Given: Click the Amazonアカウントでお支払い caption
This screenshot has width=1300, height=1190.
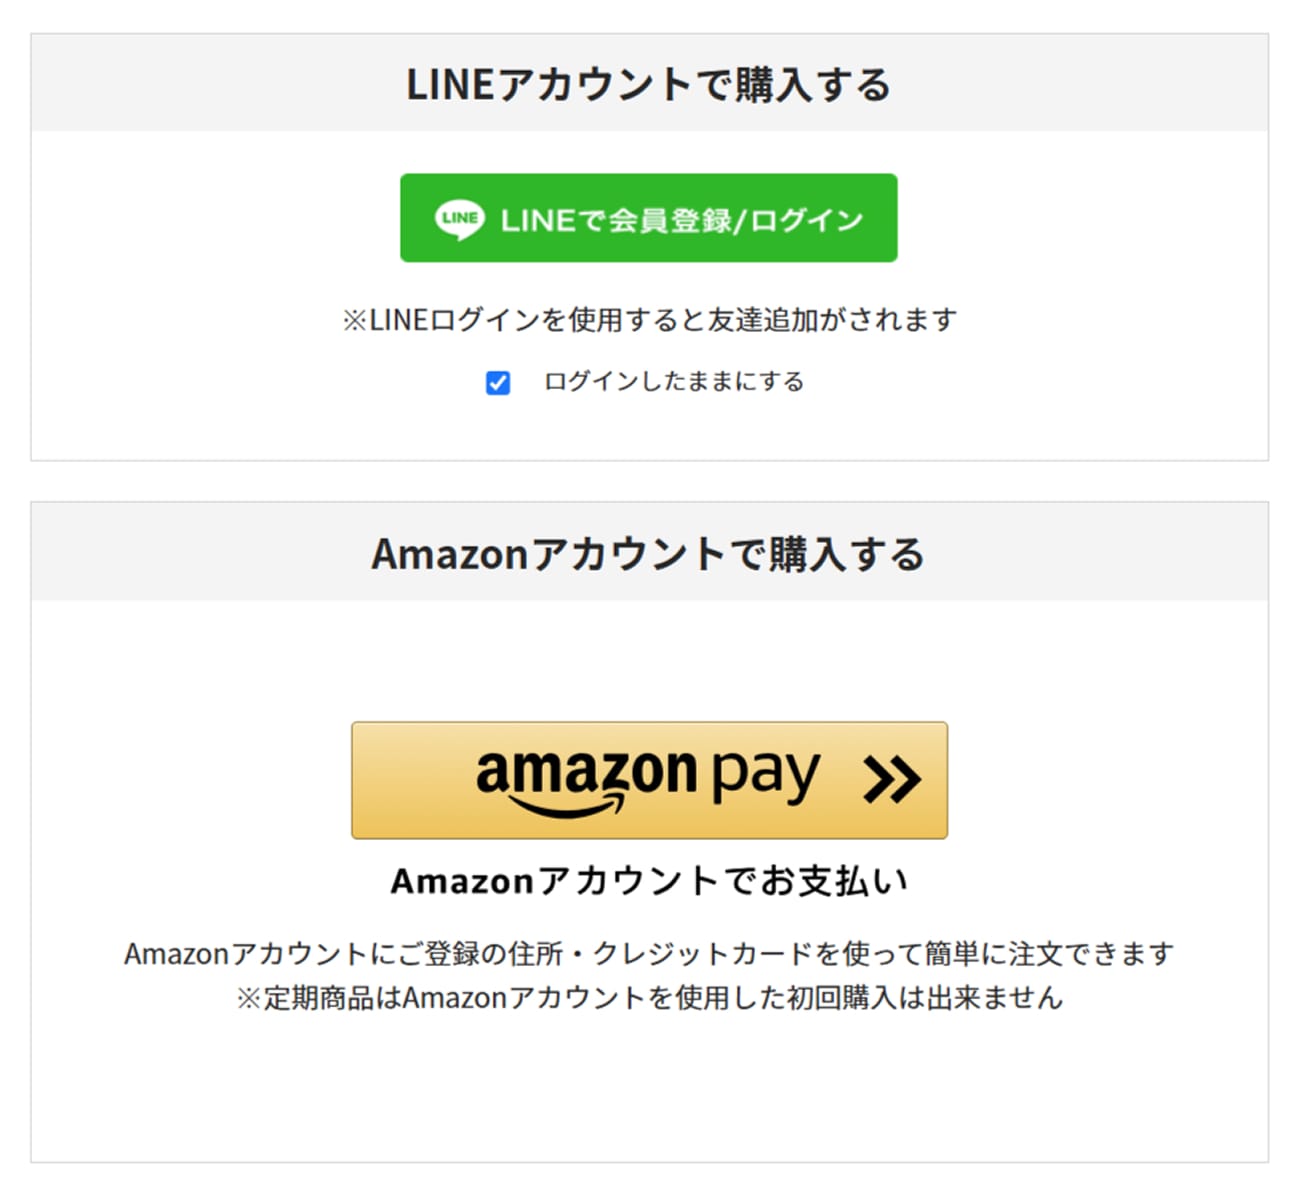Looking at the screenshot, I should 649,881.
